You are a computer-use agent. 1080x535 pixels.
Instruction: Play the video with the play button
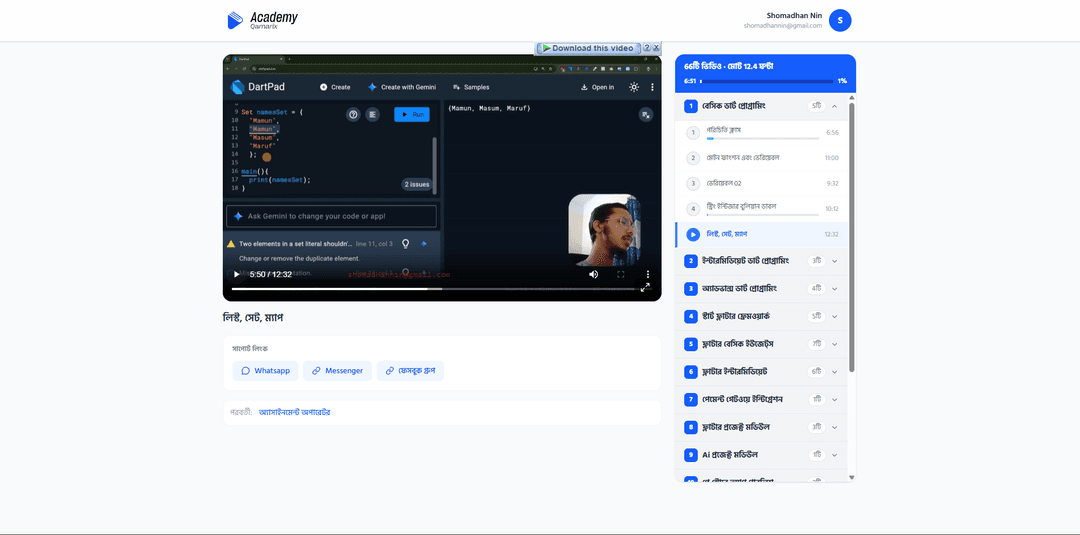(237, 274)
